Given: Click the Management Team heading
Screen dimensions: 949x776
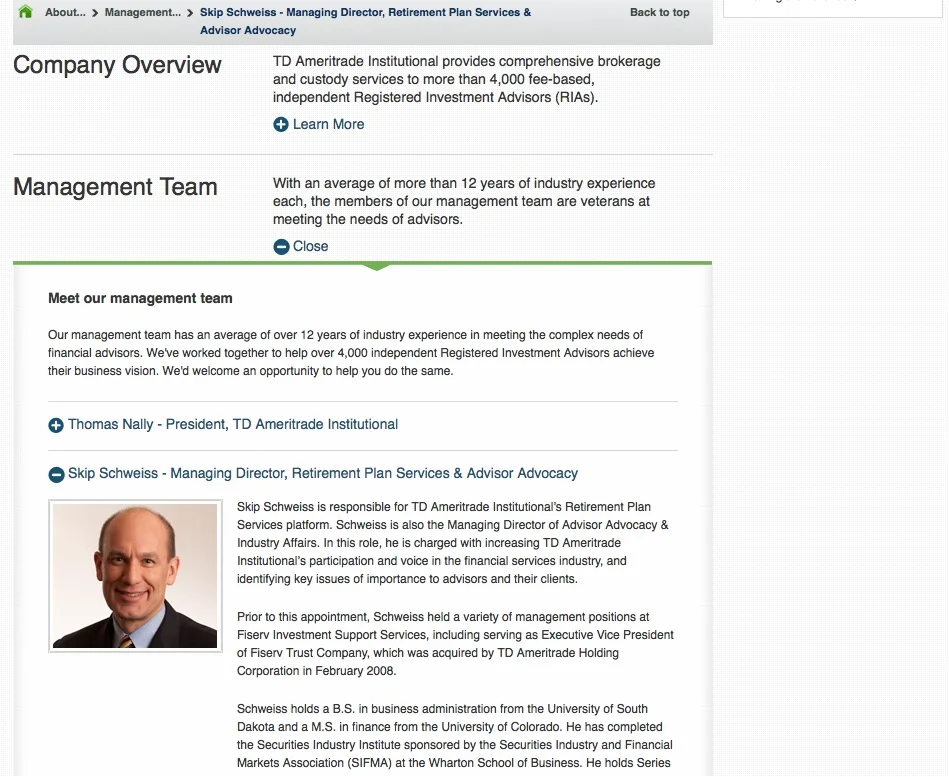Looking at the screenshot, I should coord(115,186).
